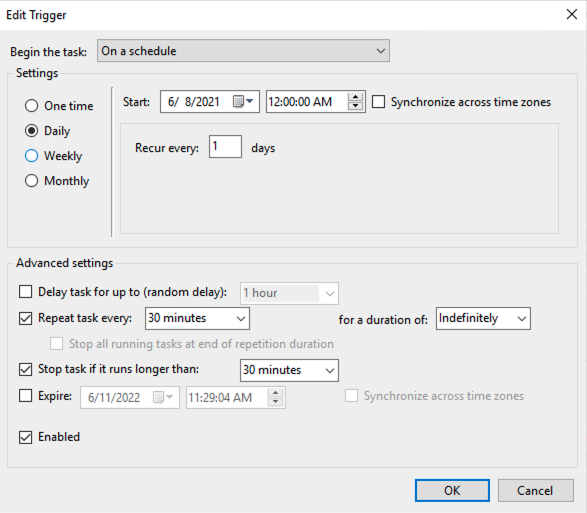Increase start time with up spinner arrow
This screenshot has height=513, width=587.
click(355, 97)
